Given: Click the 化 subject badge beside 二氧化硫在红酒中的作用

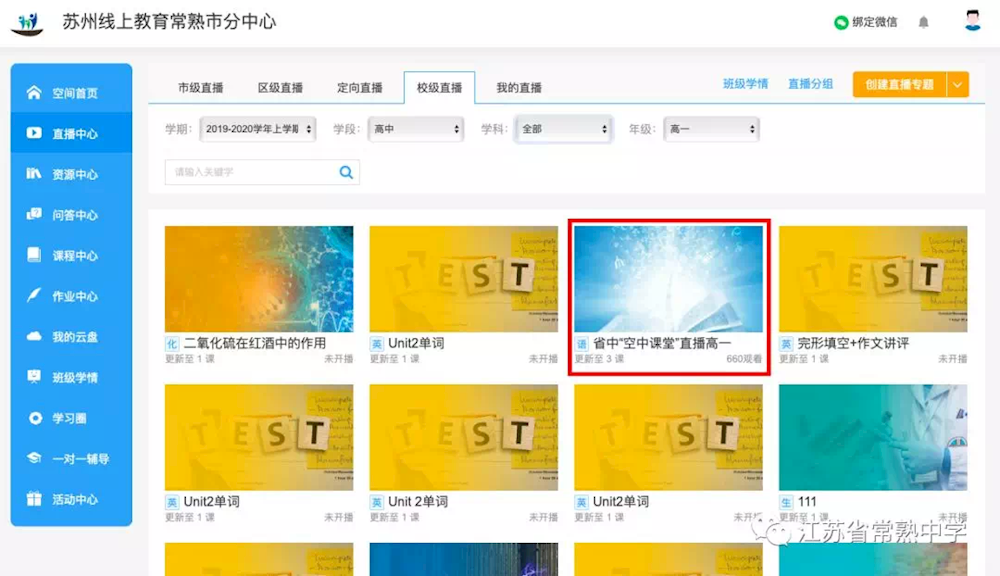Looking at the screenshot, I should pyautogui.click(x=172, y=344).
